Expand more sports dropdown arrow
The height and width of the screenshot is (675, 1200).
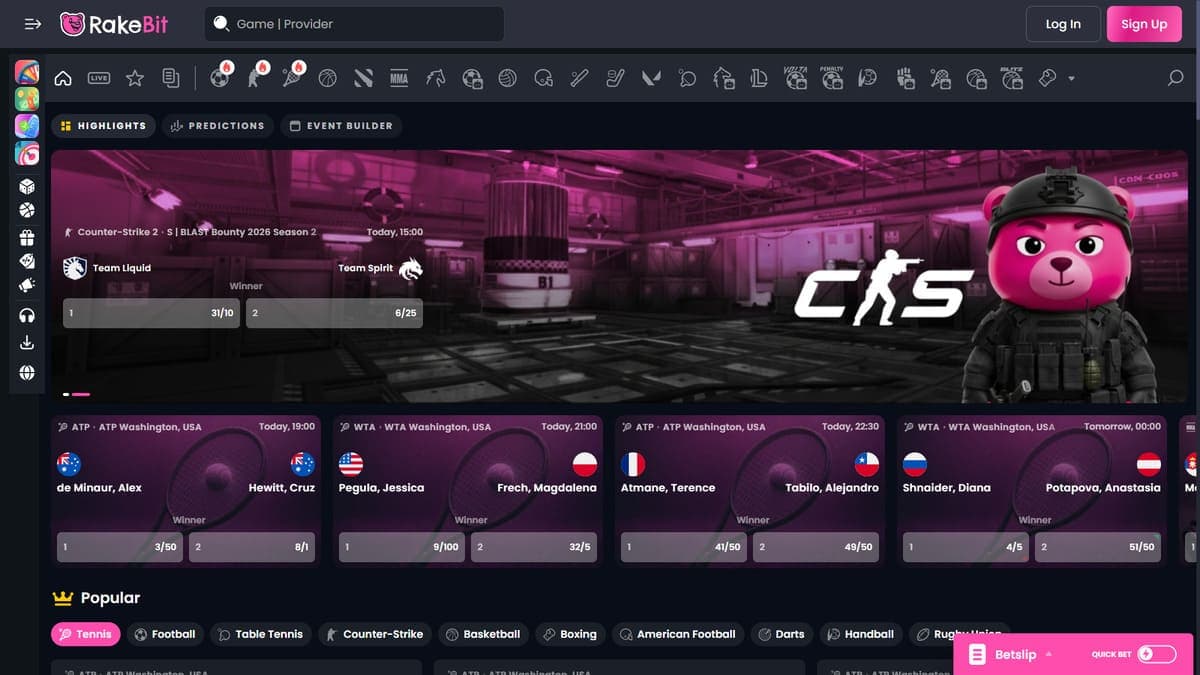1072,78
